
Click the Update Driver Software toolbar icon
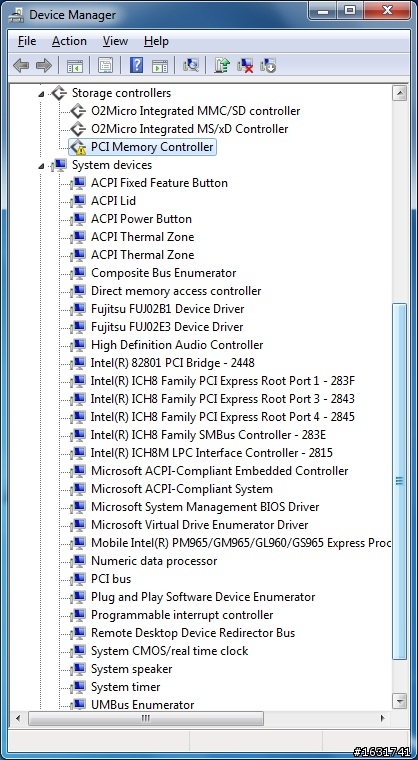222,65
